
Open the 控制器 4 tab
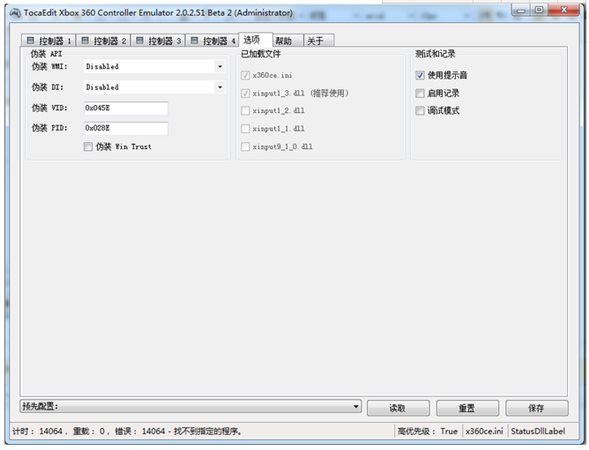click(213, 41)
